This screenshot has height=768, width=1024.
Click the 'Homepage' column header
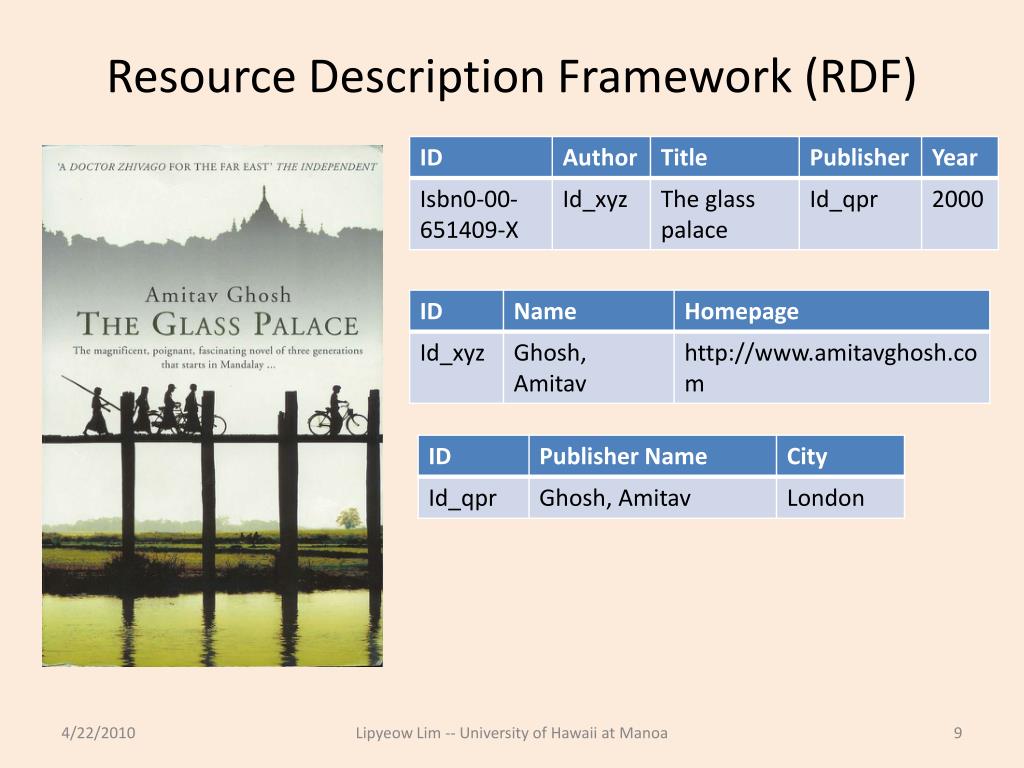click(x=832, y=311)
